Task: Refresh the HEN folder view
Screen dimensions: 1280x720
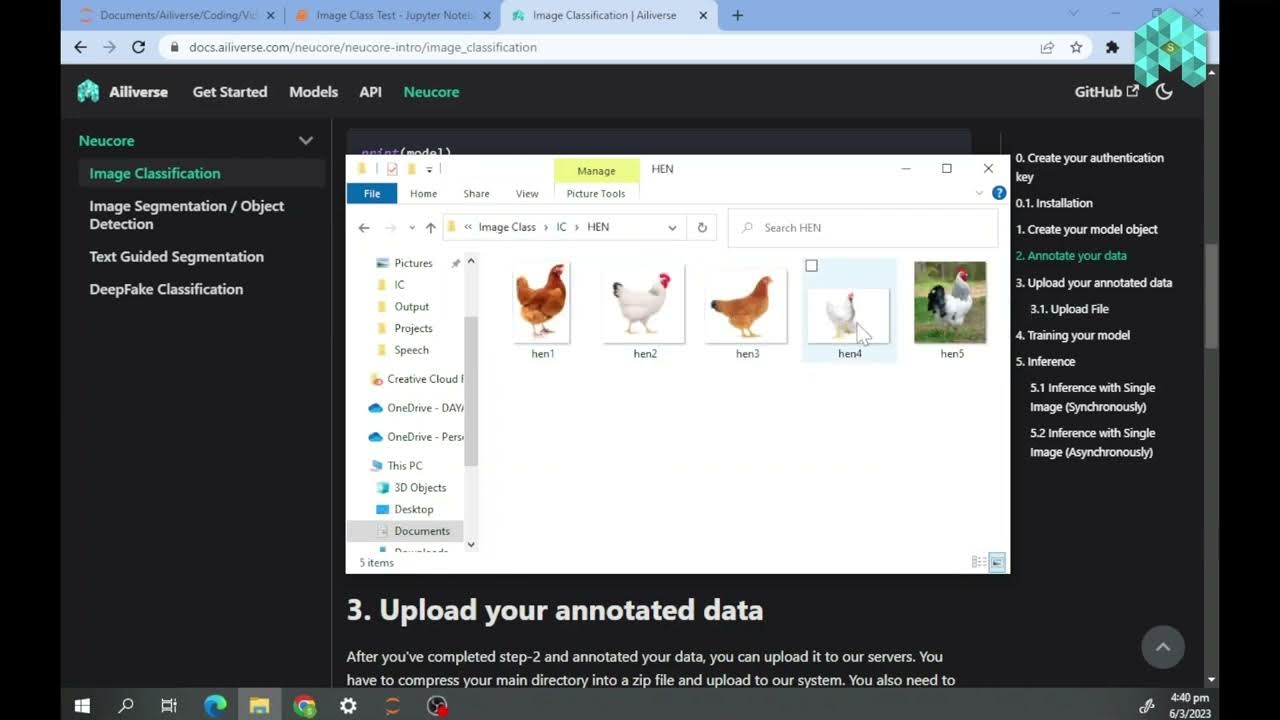Action: click(x=702, y=228)
